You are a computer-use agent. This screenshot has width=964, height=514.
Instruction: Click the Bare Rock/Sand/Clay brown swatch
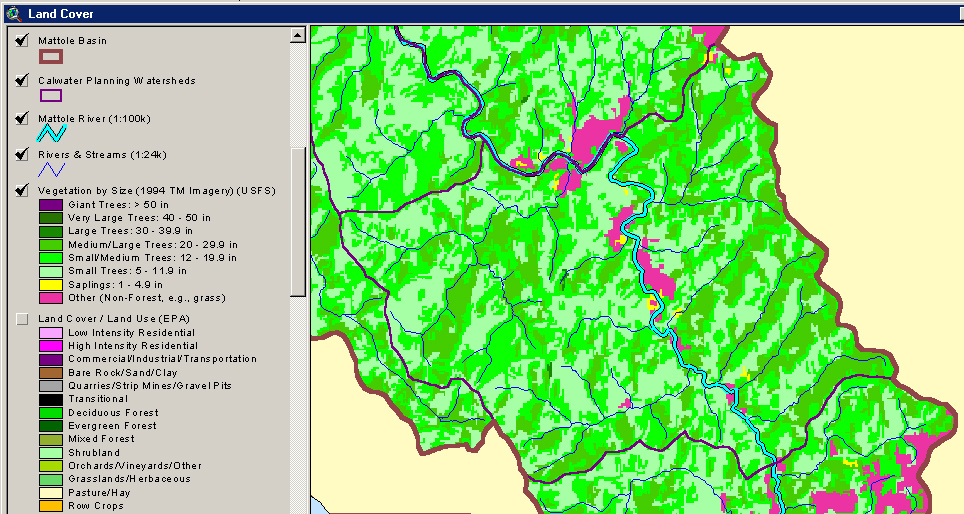(x=51, y=373)
